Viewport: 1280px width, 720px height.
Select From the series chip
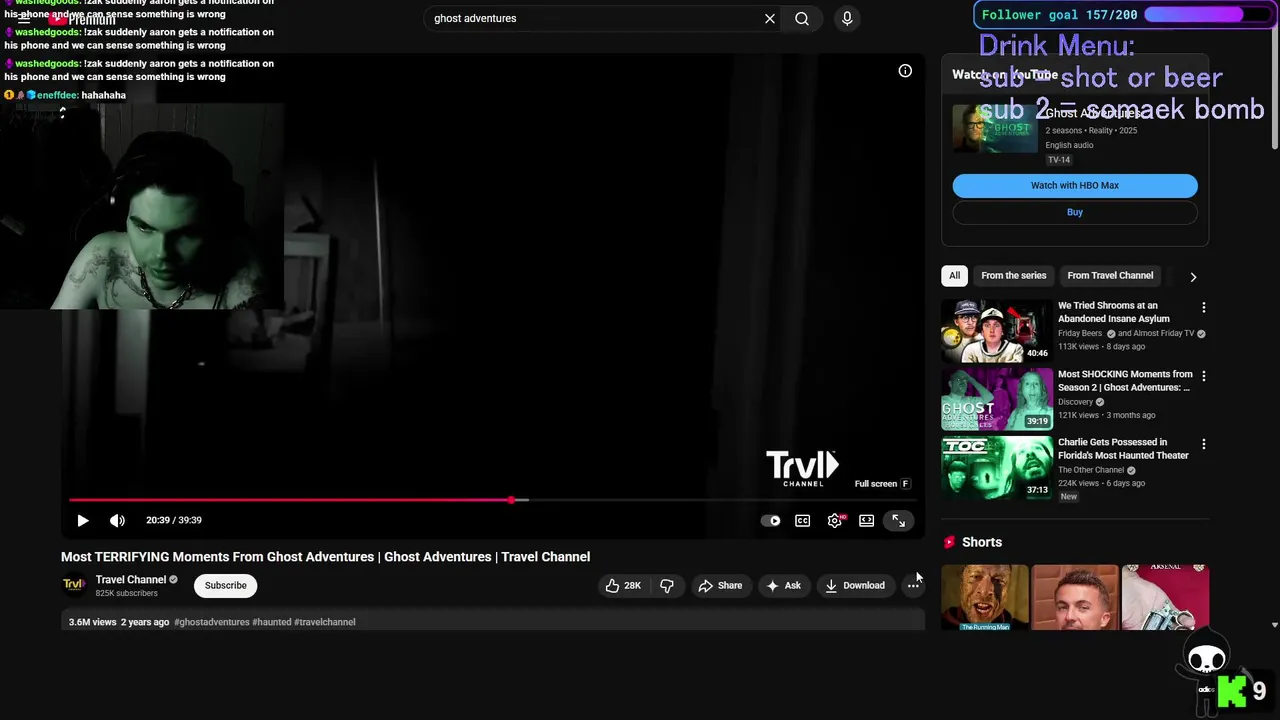tap(1014, 276)
